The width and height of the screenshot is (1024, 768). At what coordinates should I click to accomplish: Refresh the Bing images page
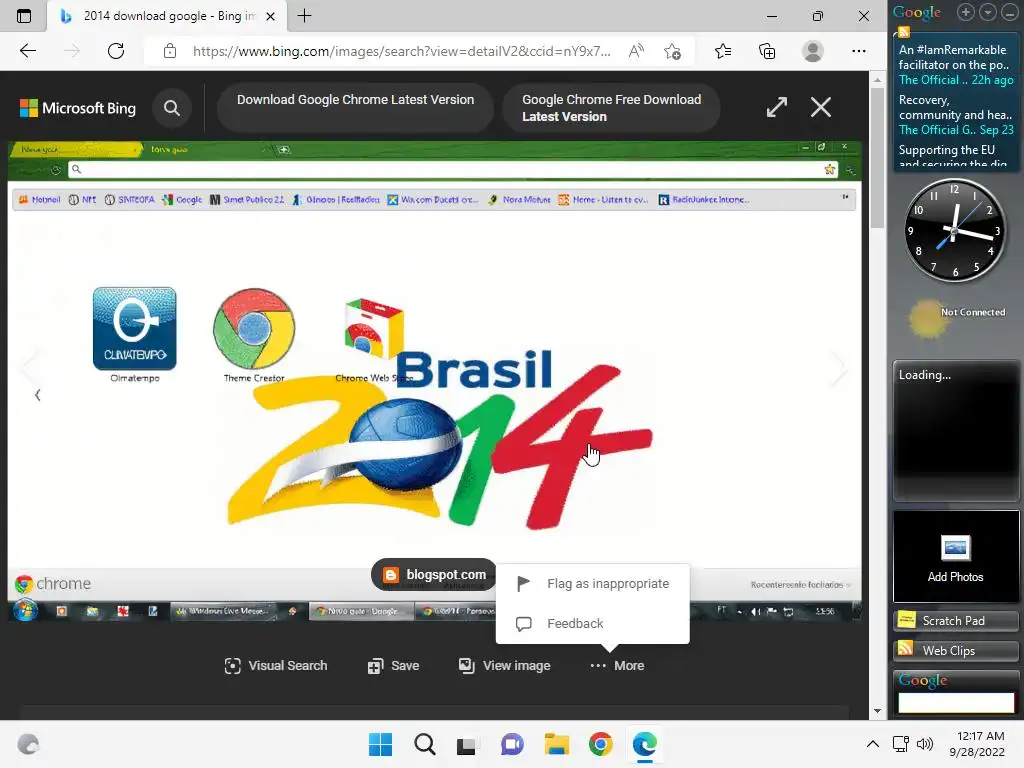pos(116,51)
